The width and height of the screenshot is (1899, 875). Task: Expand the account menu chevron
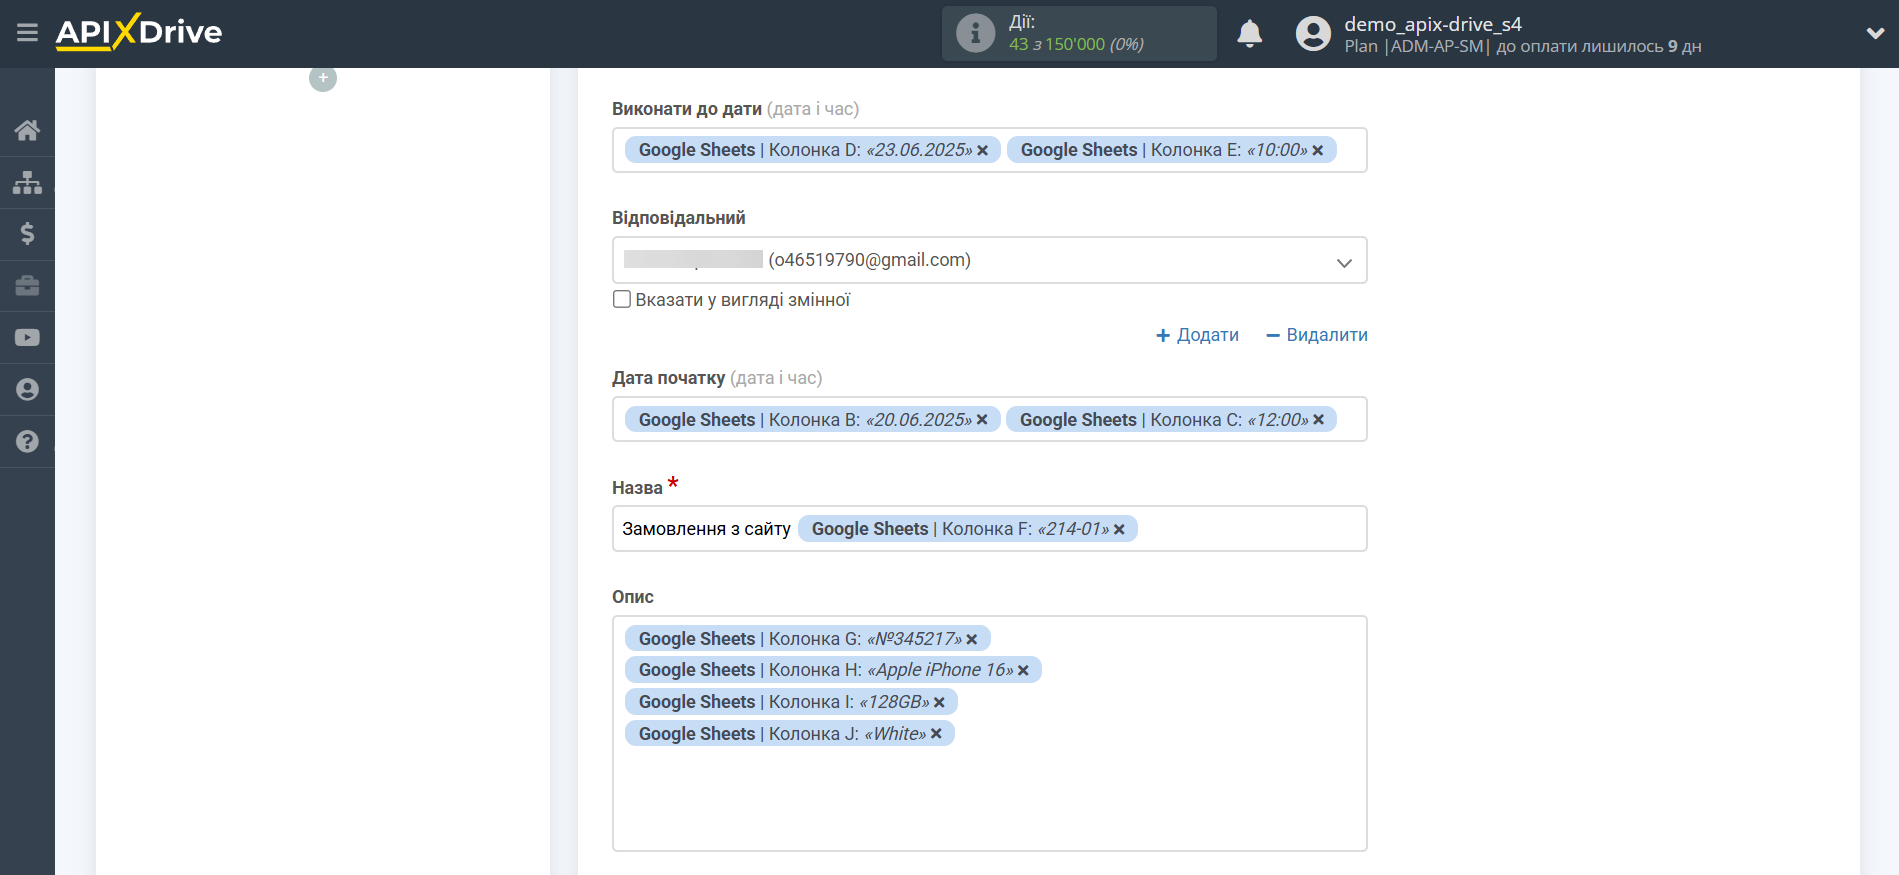pos(1875,33)
